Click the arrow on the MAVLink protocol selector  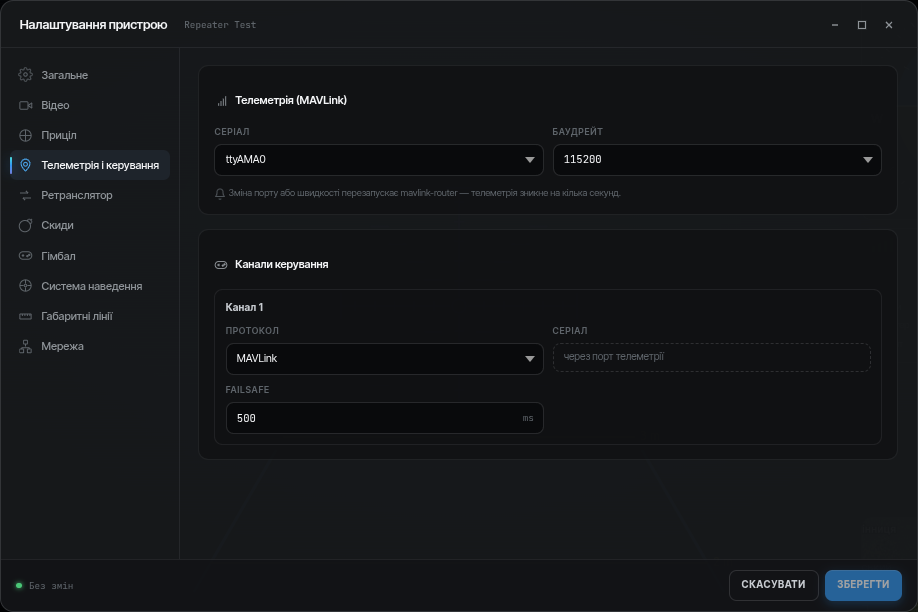(x=529, y=359)
